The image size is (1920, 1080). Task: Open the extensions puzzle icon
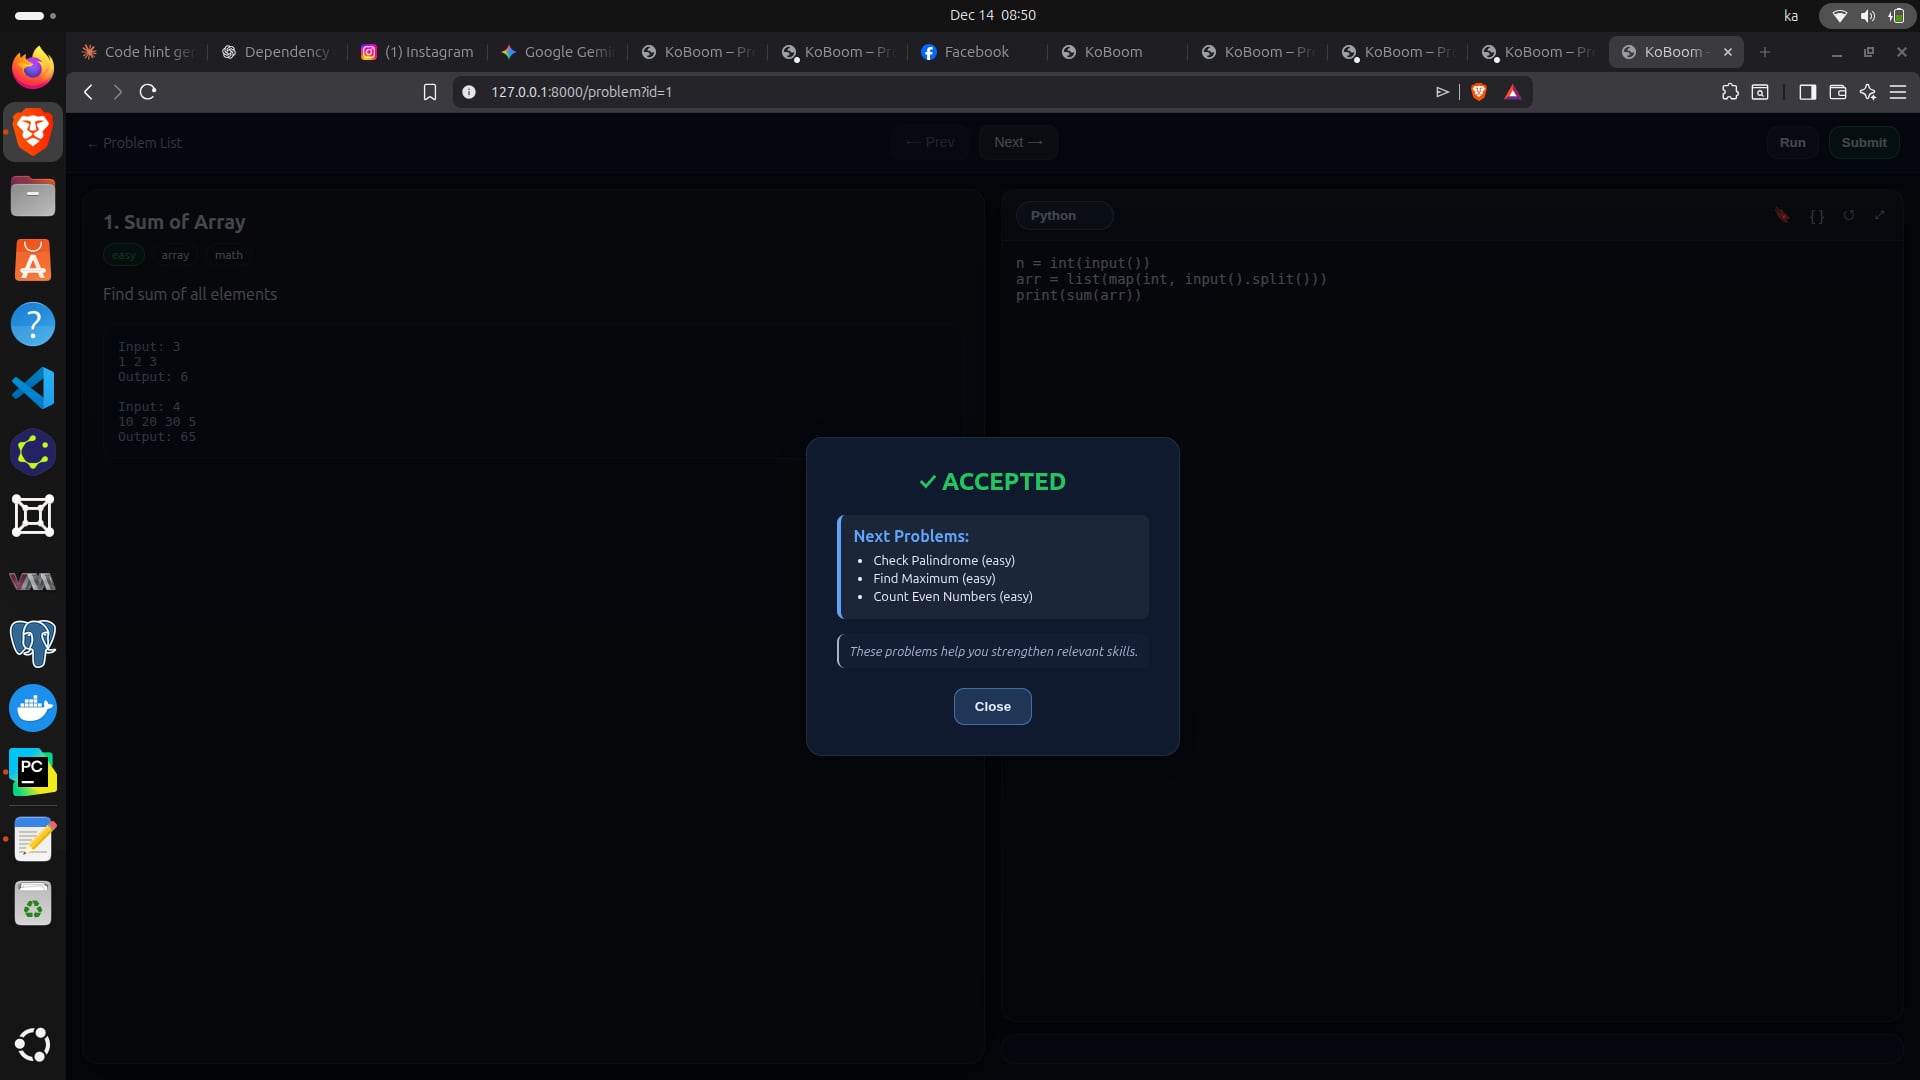click(1730, 92)
